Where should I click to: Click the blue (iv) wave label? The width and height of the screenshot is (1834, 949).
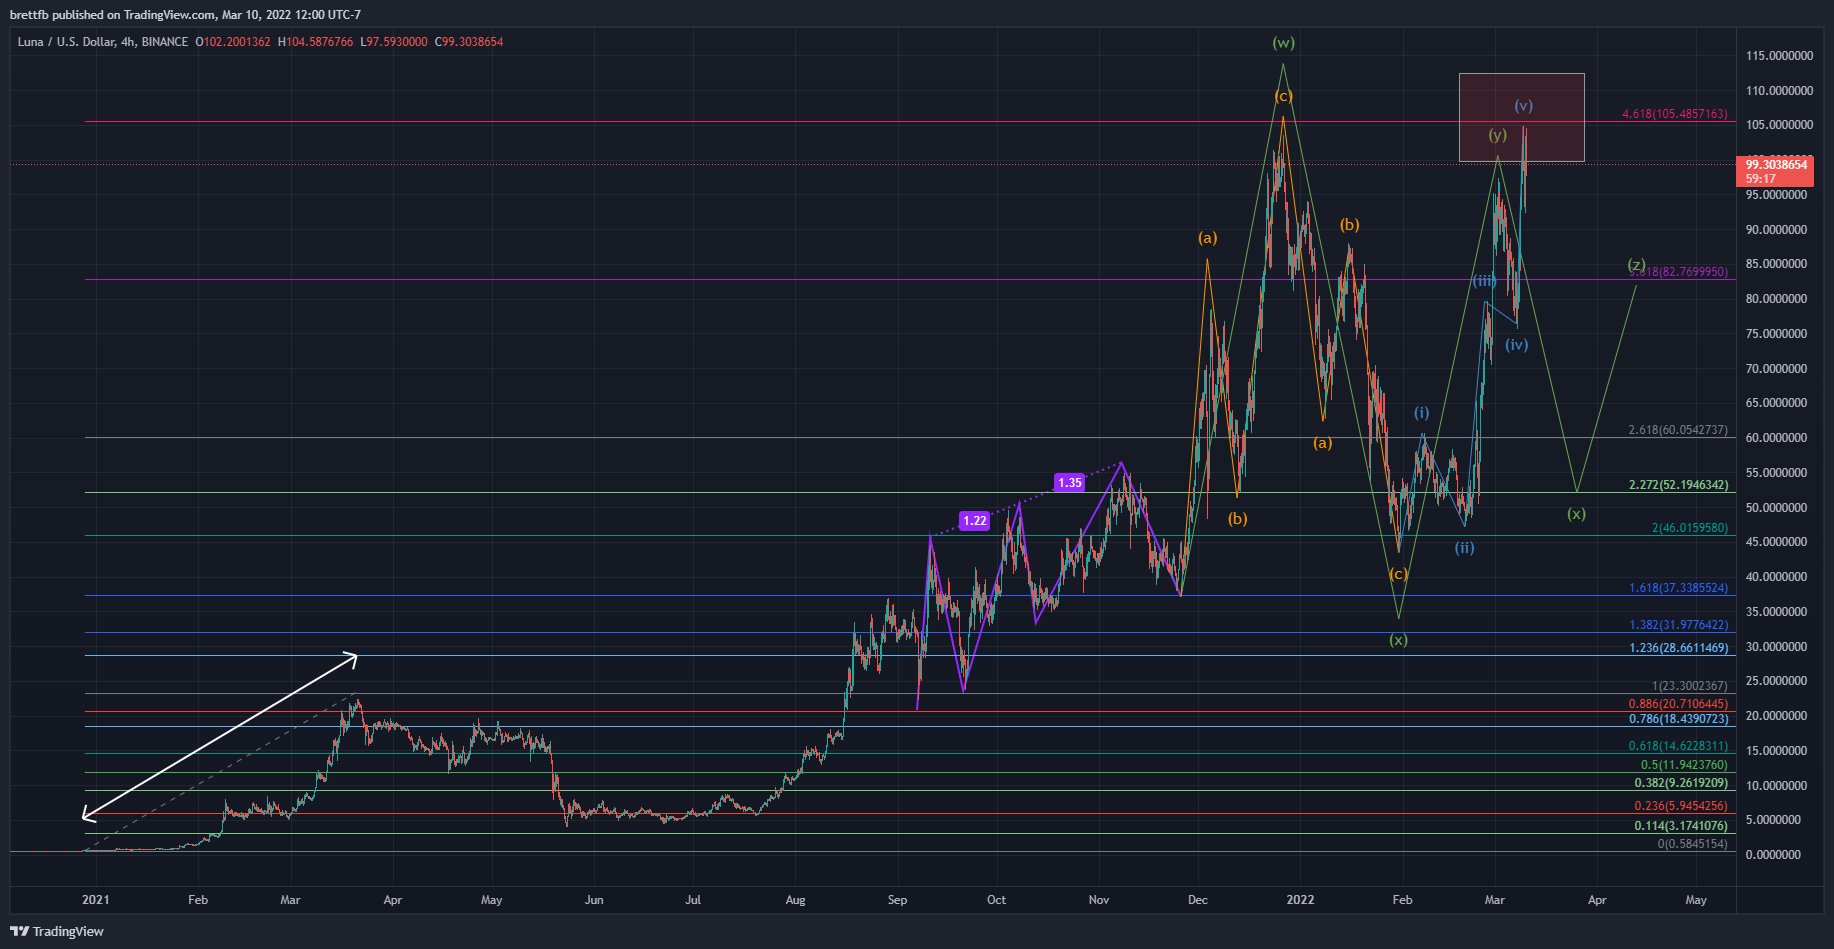pyautogui.click(x=1517, y=345)
